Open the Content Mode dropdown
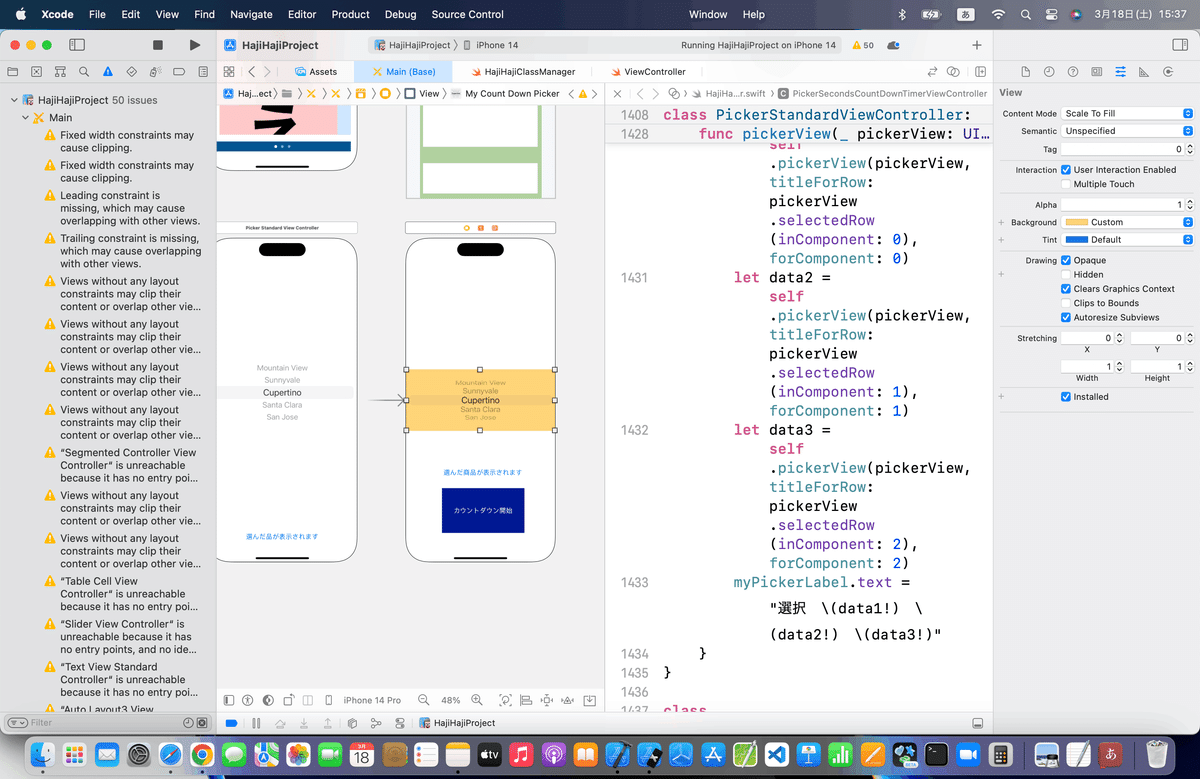Image resolution: width=1200 pixels, height=779 pixels. tap(1127, 113)
